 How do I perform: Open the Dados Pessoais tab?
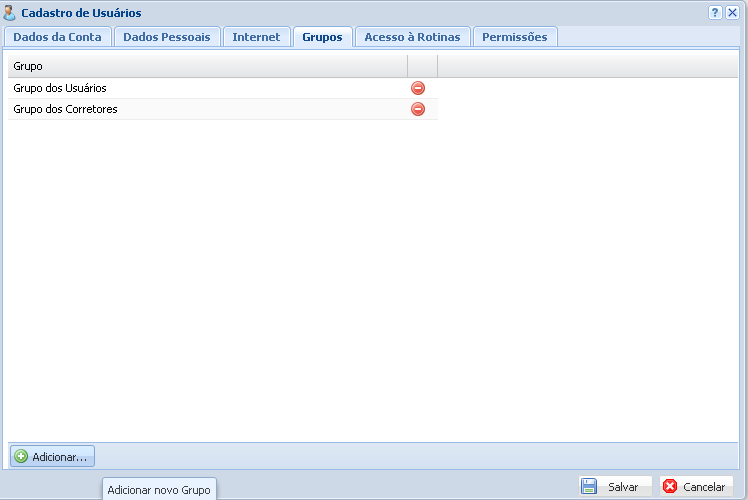pos(167,37)
